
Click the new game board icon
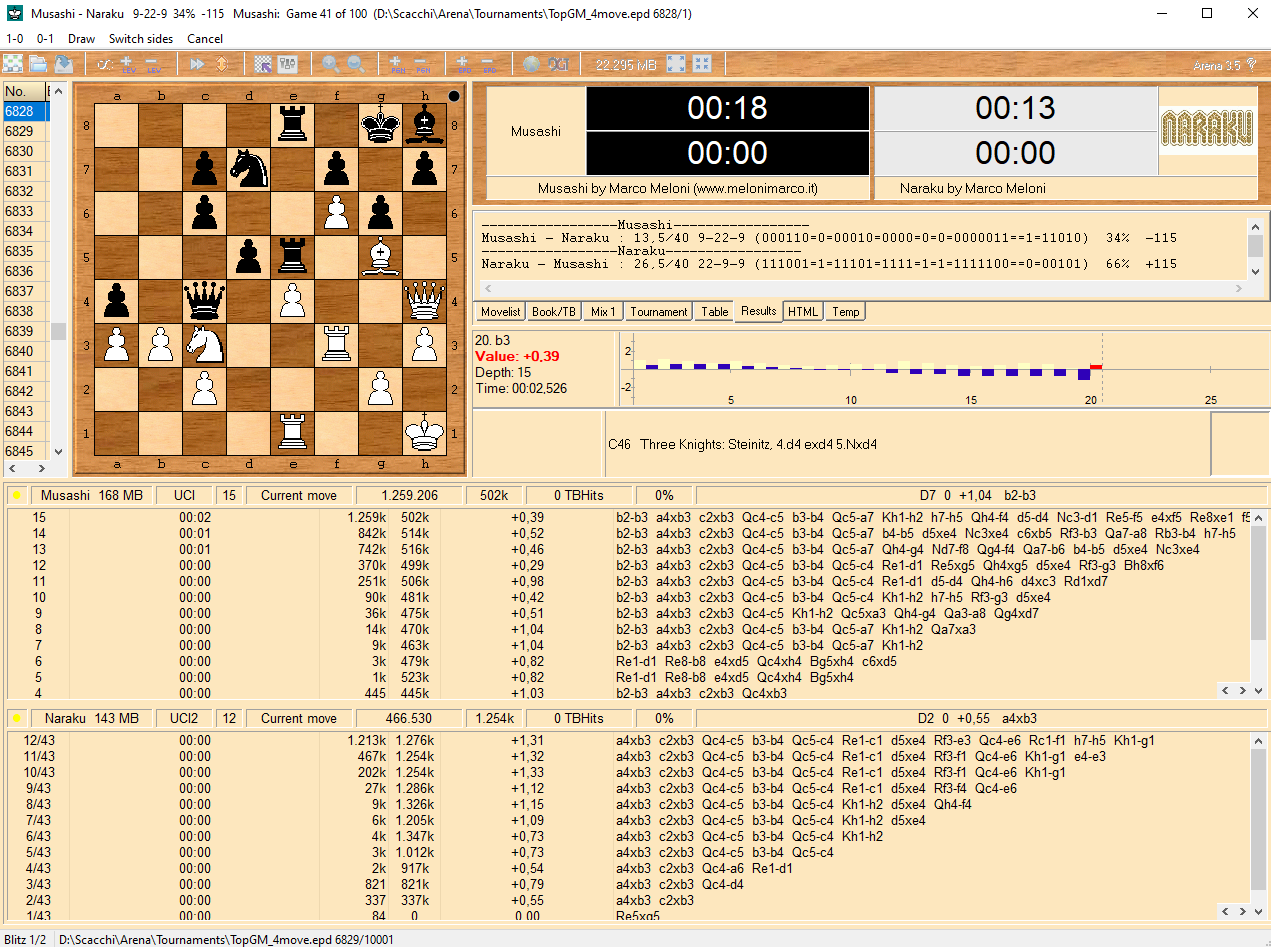coord(13,64)
